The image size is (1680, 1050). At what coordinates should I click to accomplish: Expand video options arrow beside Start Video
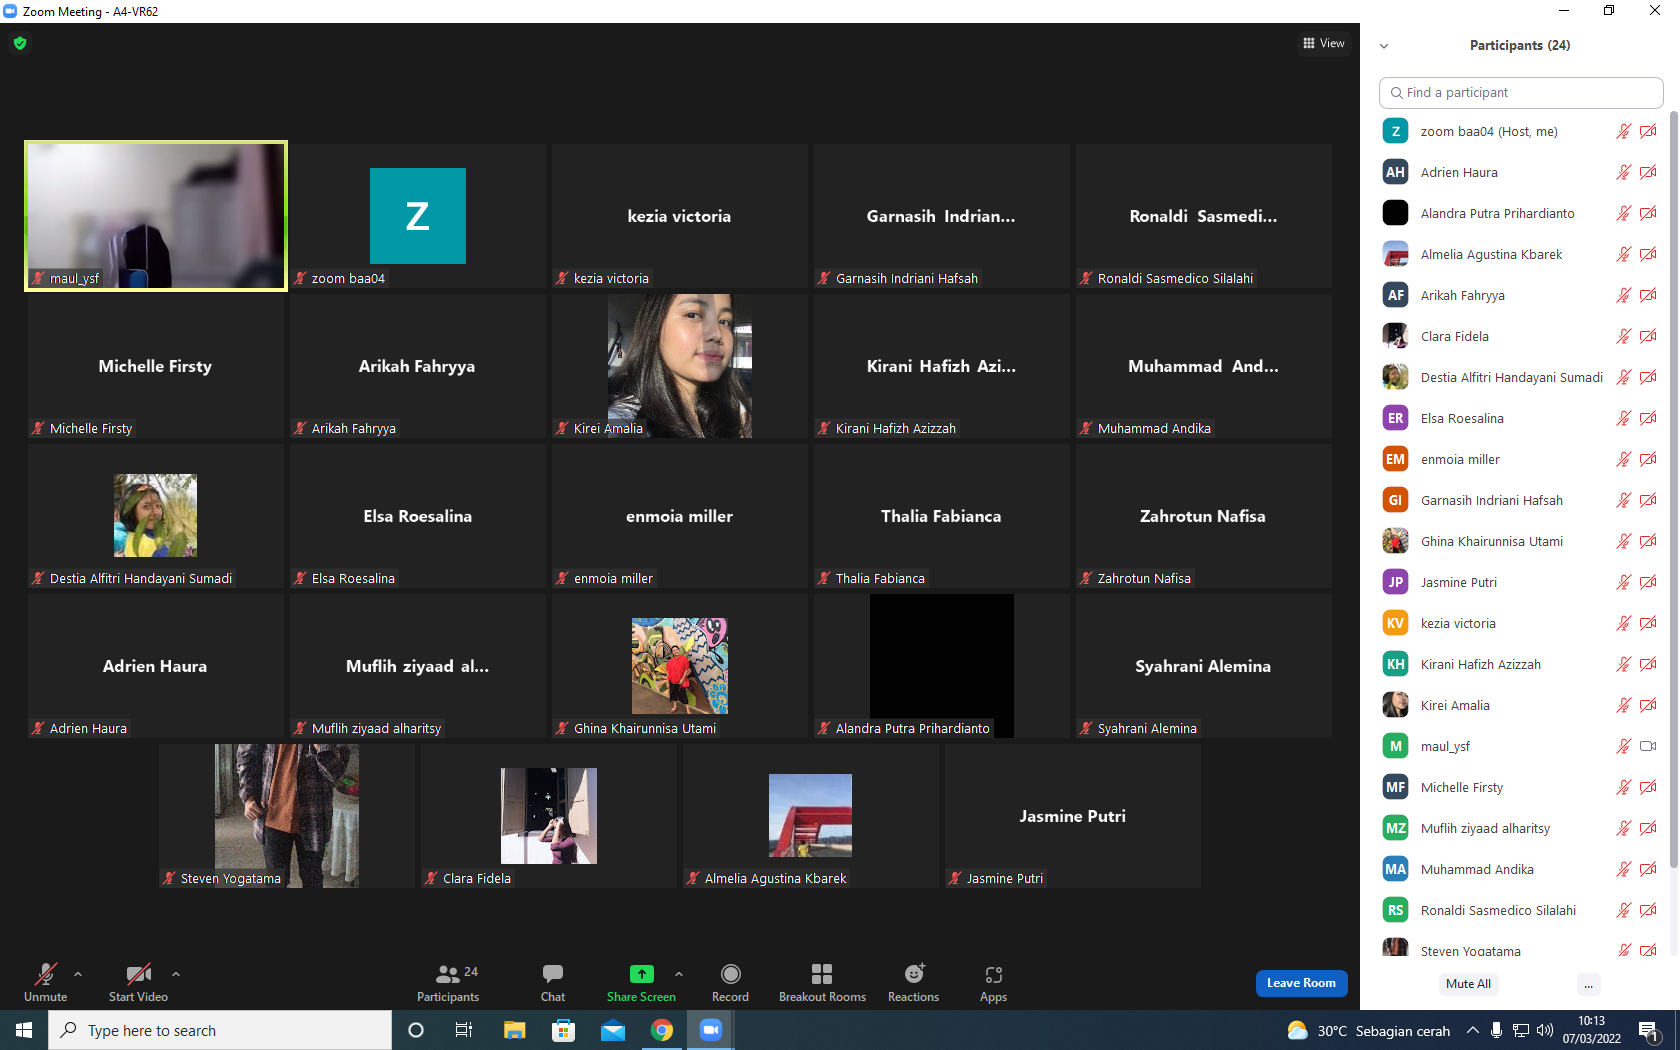[x=176, y=974]
